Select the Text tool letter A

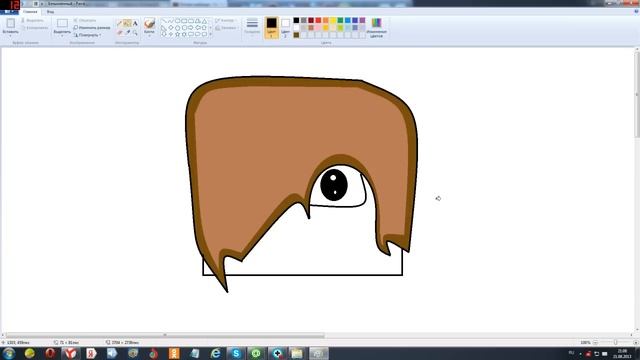[x=135, y=24]
